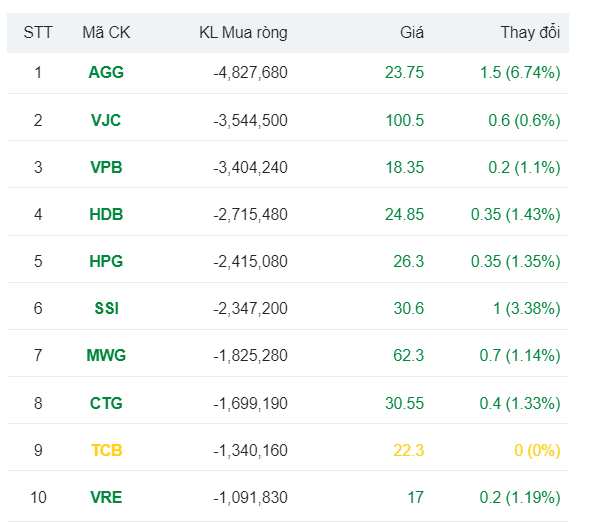Open the CTG stock link
This screenshot has height=524, width=589.
(106, 403)
